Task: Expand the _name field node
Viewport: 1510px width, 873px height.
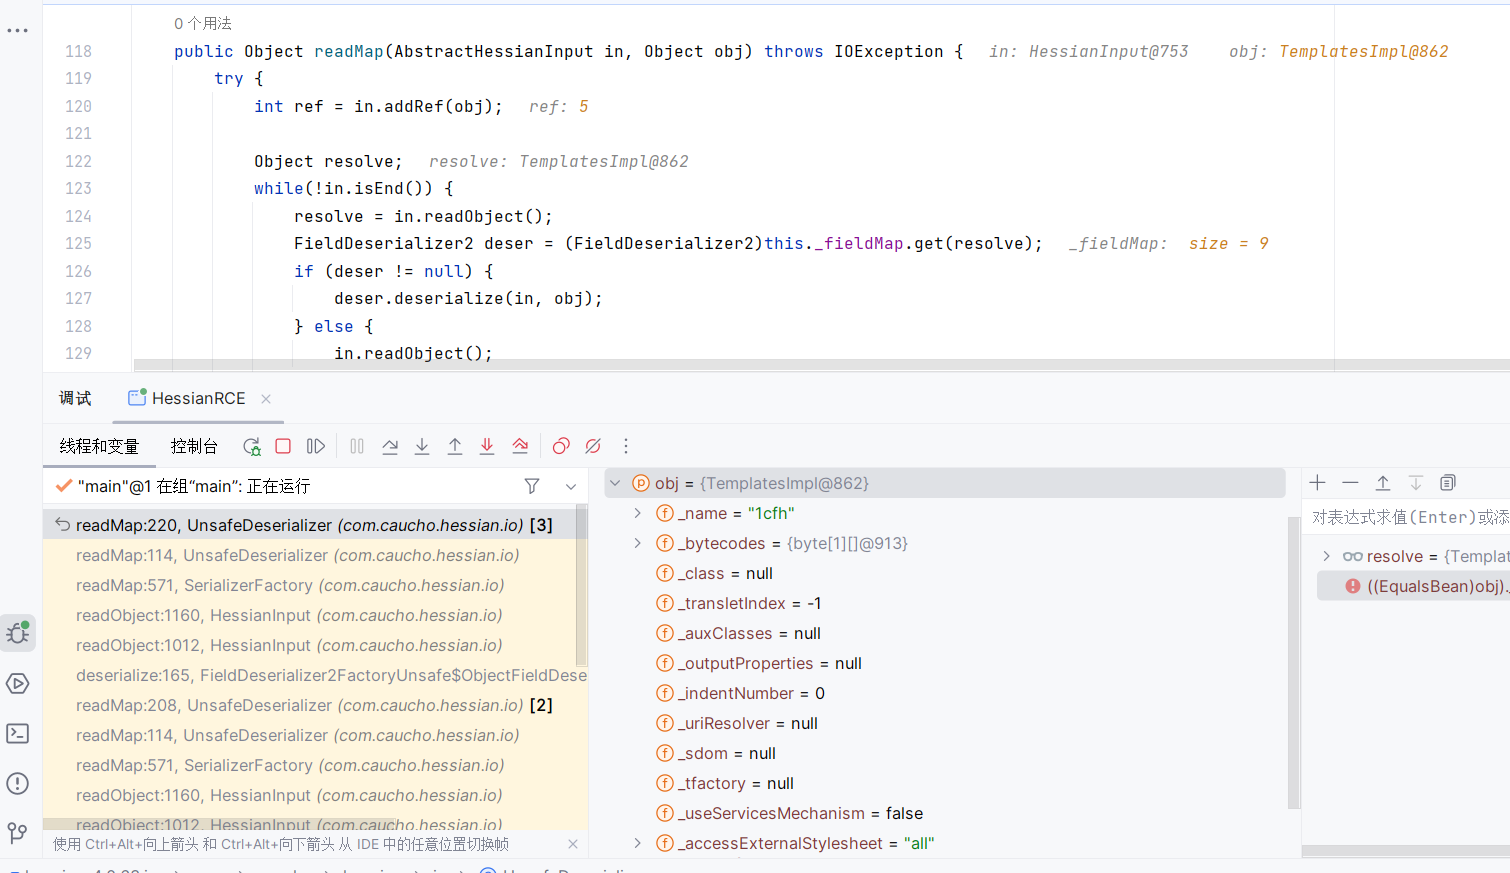Action: click(x=638, y=513)
